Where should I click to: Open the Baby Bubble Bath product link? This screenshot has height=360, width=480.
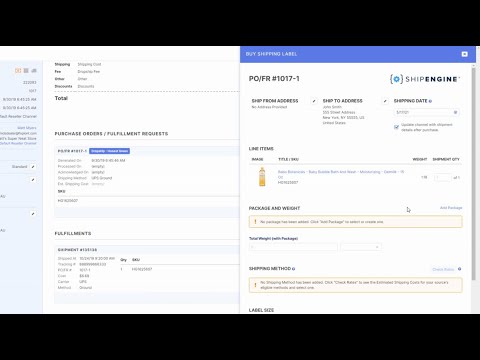pyautogui.click(x=341, y=174)
